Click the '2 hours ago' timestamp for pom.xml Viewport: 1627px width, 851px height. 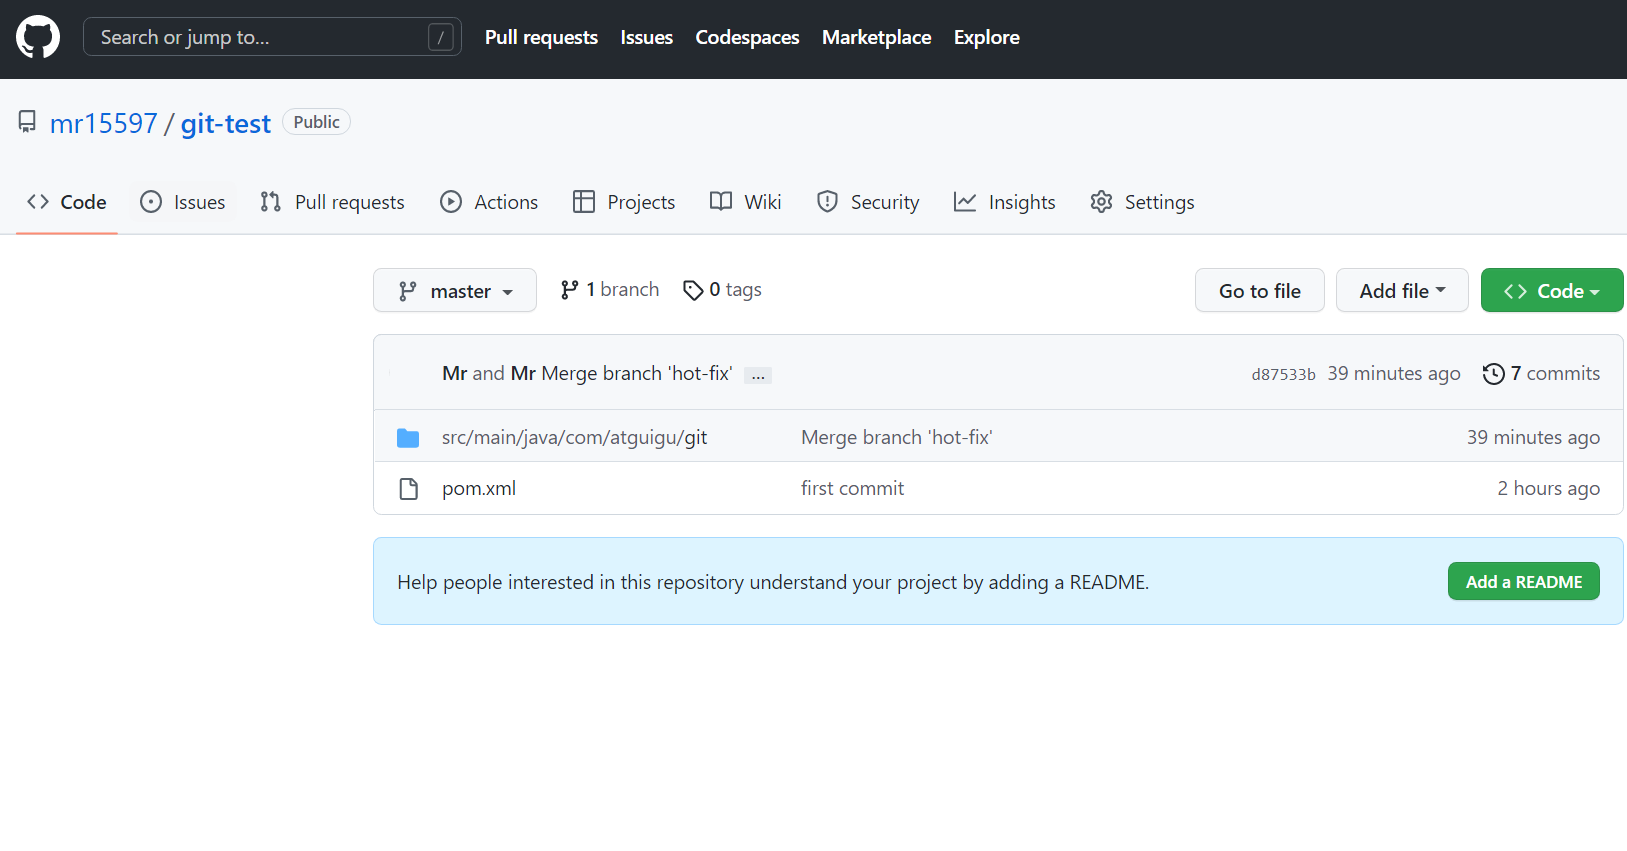click(1548, 488)
